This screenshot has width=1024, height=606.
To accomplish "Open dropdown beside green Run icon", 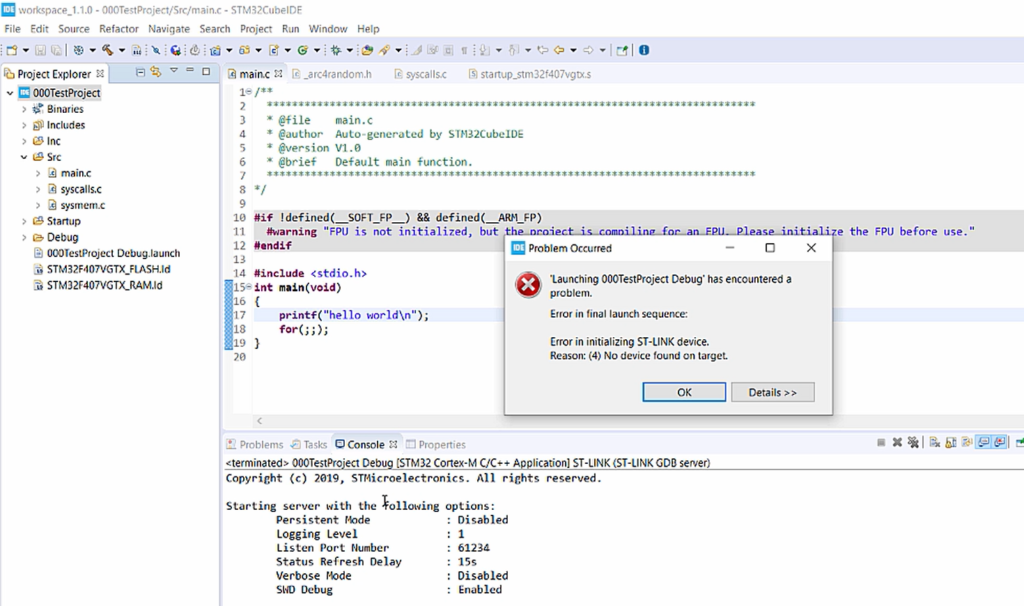I will pos(317,50).
